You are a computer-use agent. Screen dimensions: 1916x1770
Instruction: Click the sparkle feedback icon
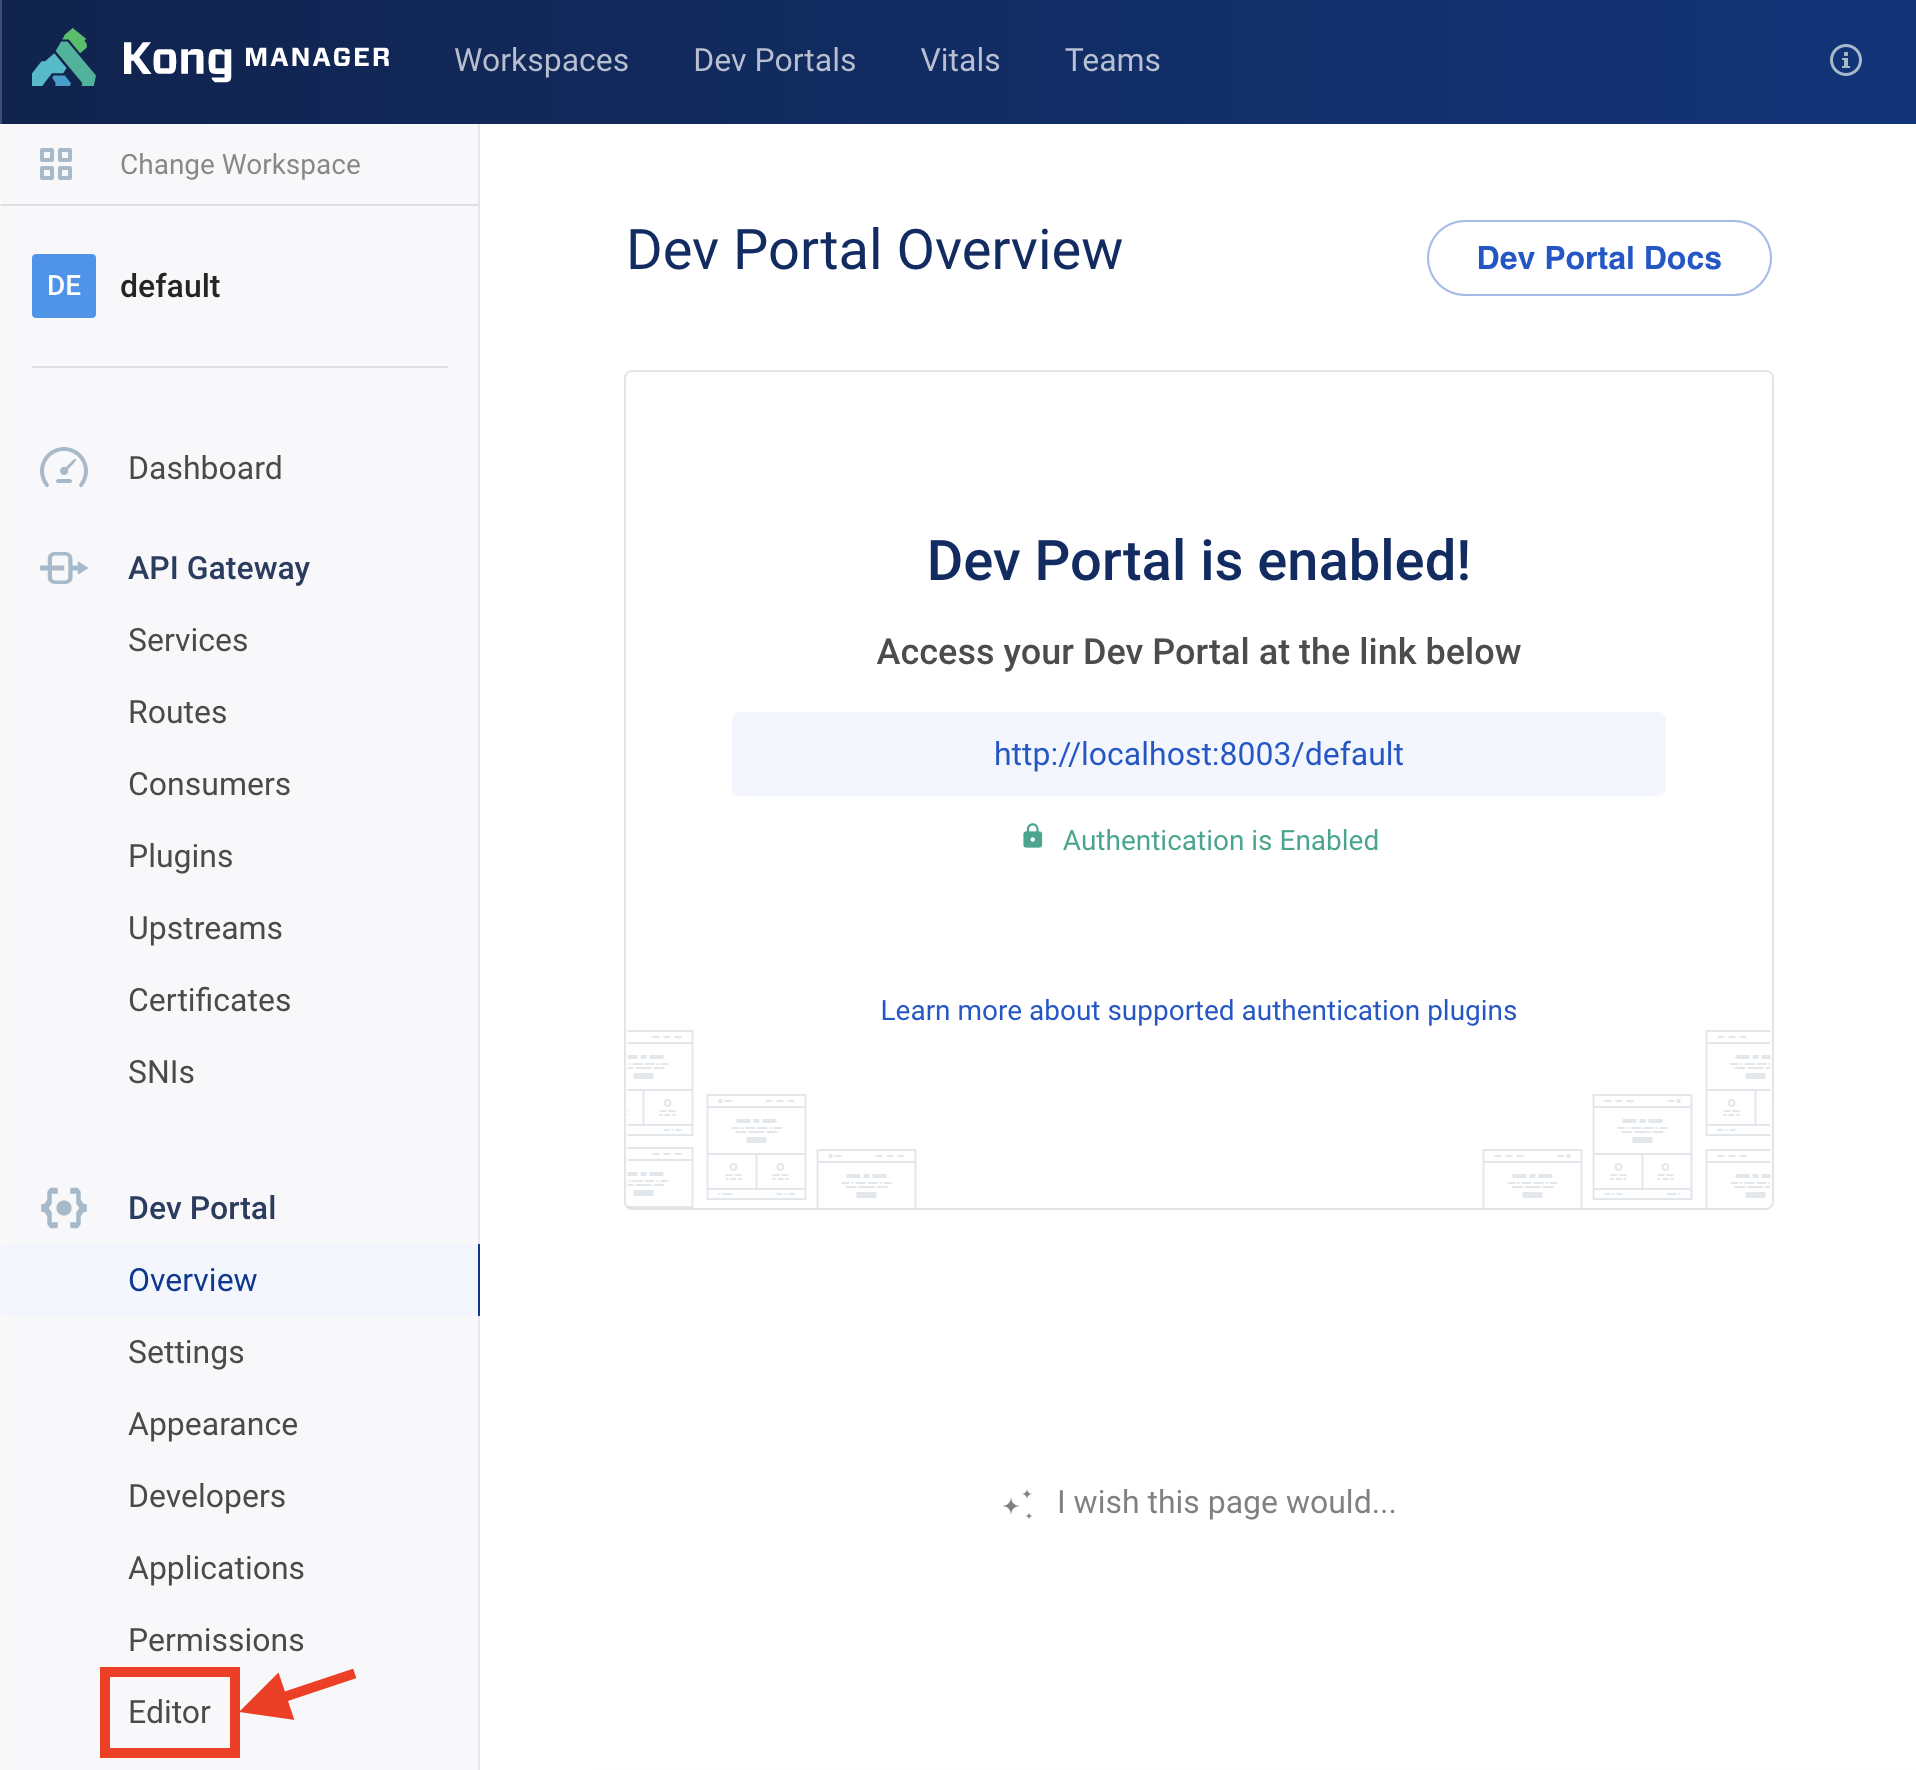(x=1018, y=1504)
